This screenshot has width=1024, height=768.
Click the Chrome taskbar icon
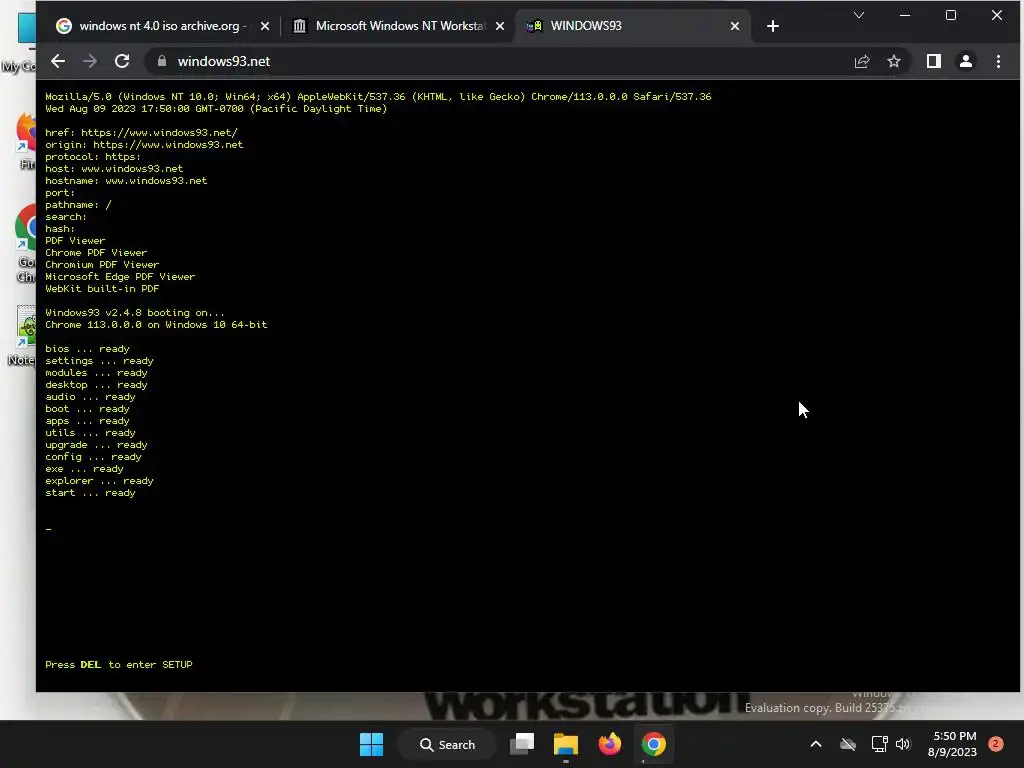point(653,744)
